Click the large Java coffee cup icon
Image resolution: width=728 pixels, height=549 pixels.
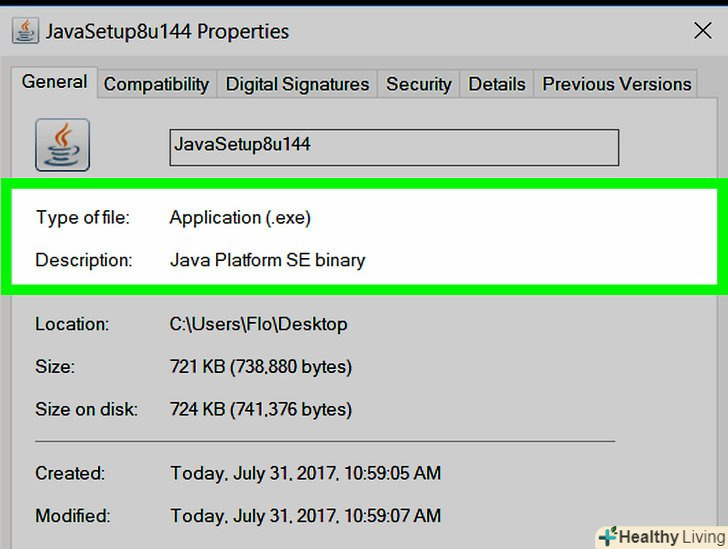click(x=62, y=144)
